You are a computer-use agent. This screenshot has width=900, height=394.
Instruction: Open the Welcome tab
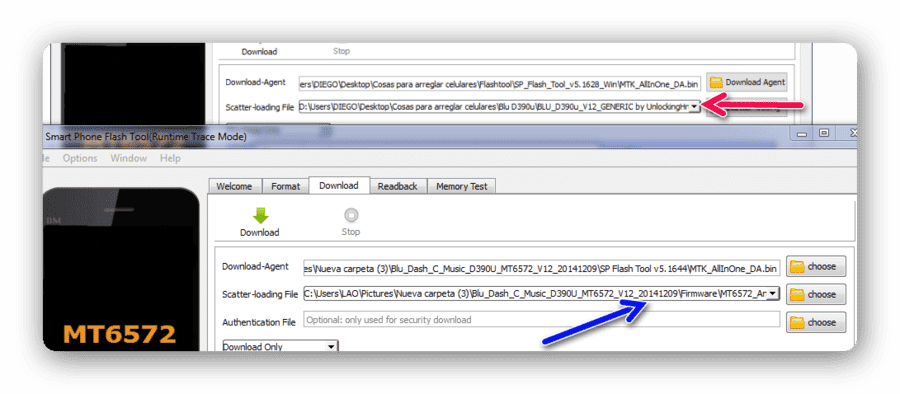click(234, 186)
